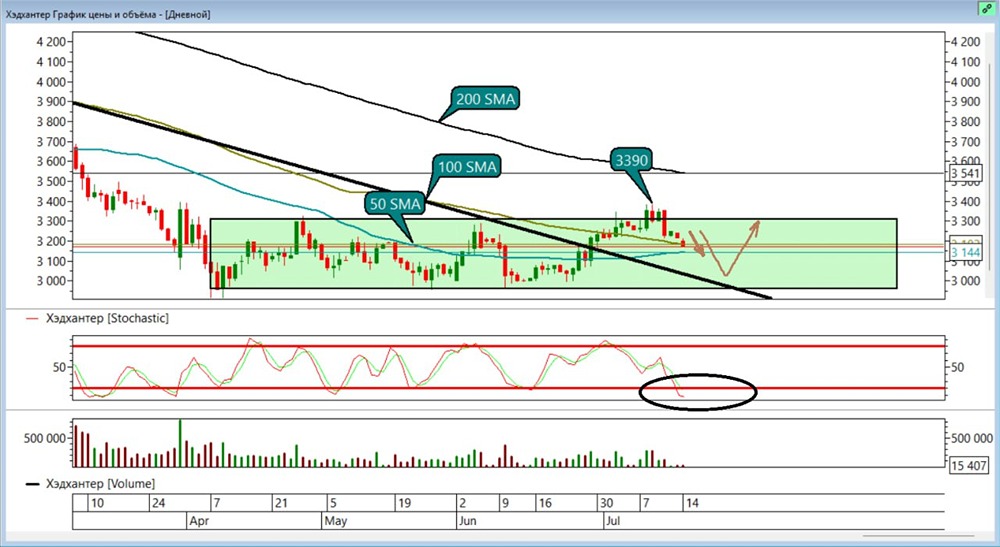Click the 15 407 volume value tag

pos(969,465)
